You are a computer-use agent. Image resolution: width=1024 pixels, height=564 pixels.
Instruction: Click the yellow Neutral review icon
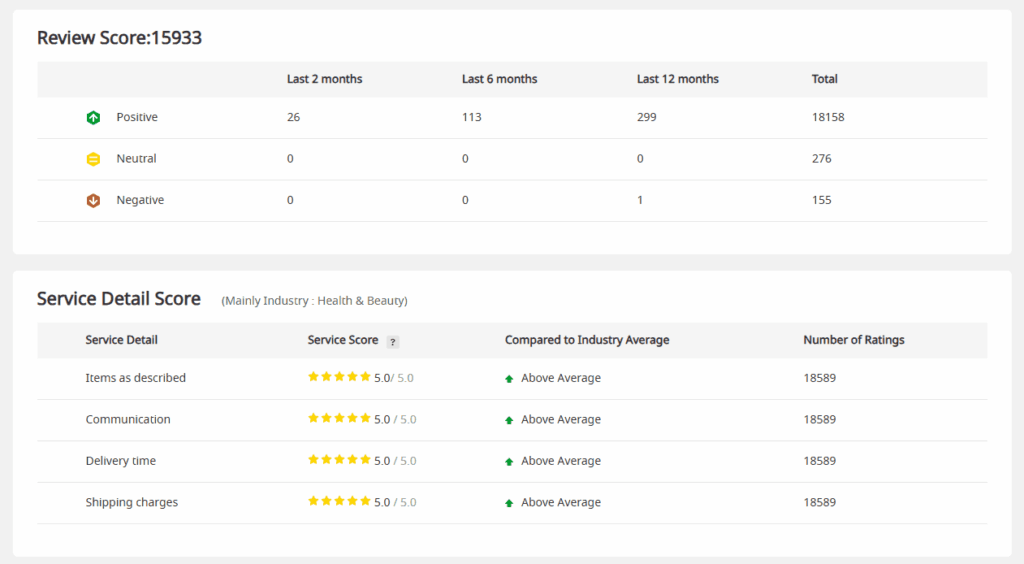point(93,159)
